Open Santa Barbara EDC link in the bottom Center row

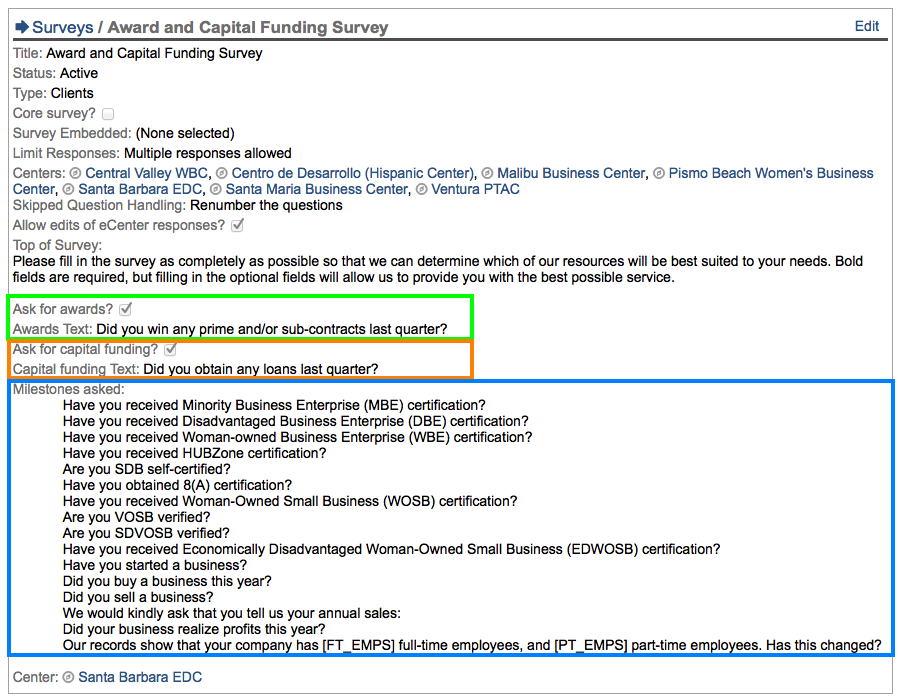point(140,677)
